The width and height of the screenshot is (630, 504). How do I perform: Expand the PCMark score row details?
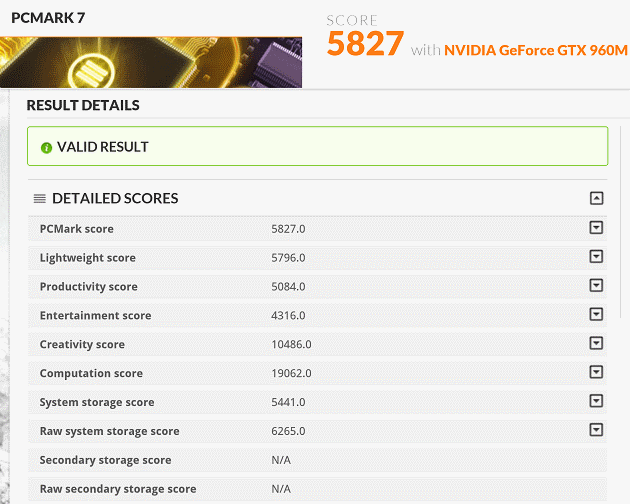[596, 227]
